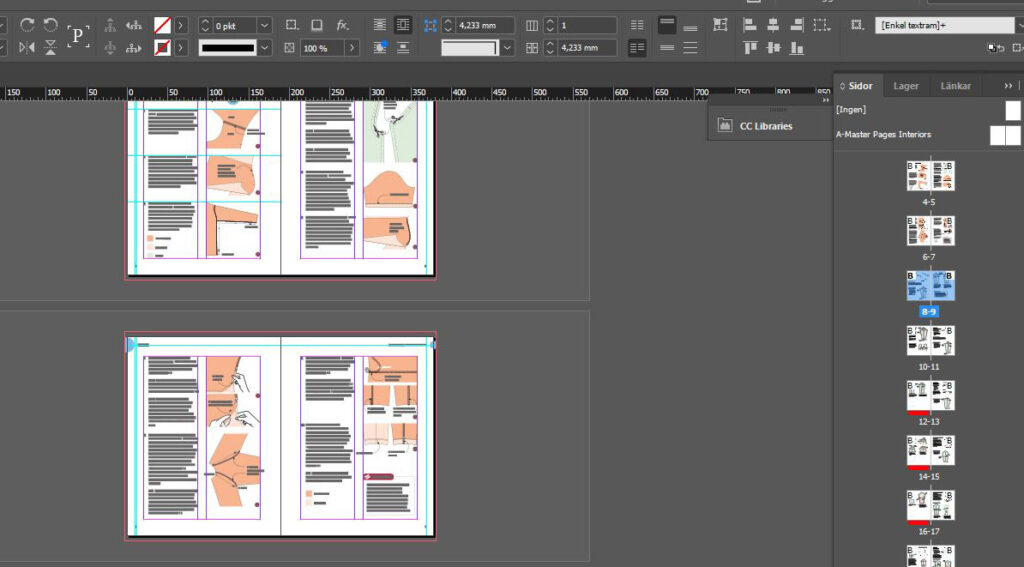Click the align left edges icon
The image size is (1024, 567).
tap(750, 25)
